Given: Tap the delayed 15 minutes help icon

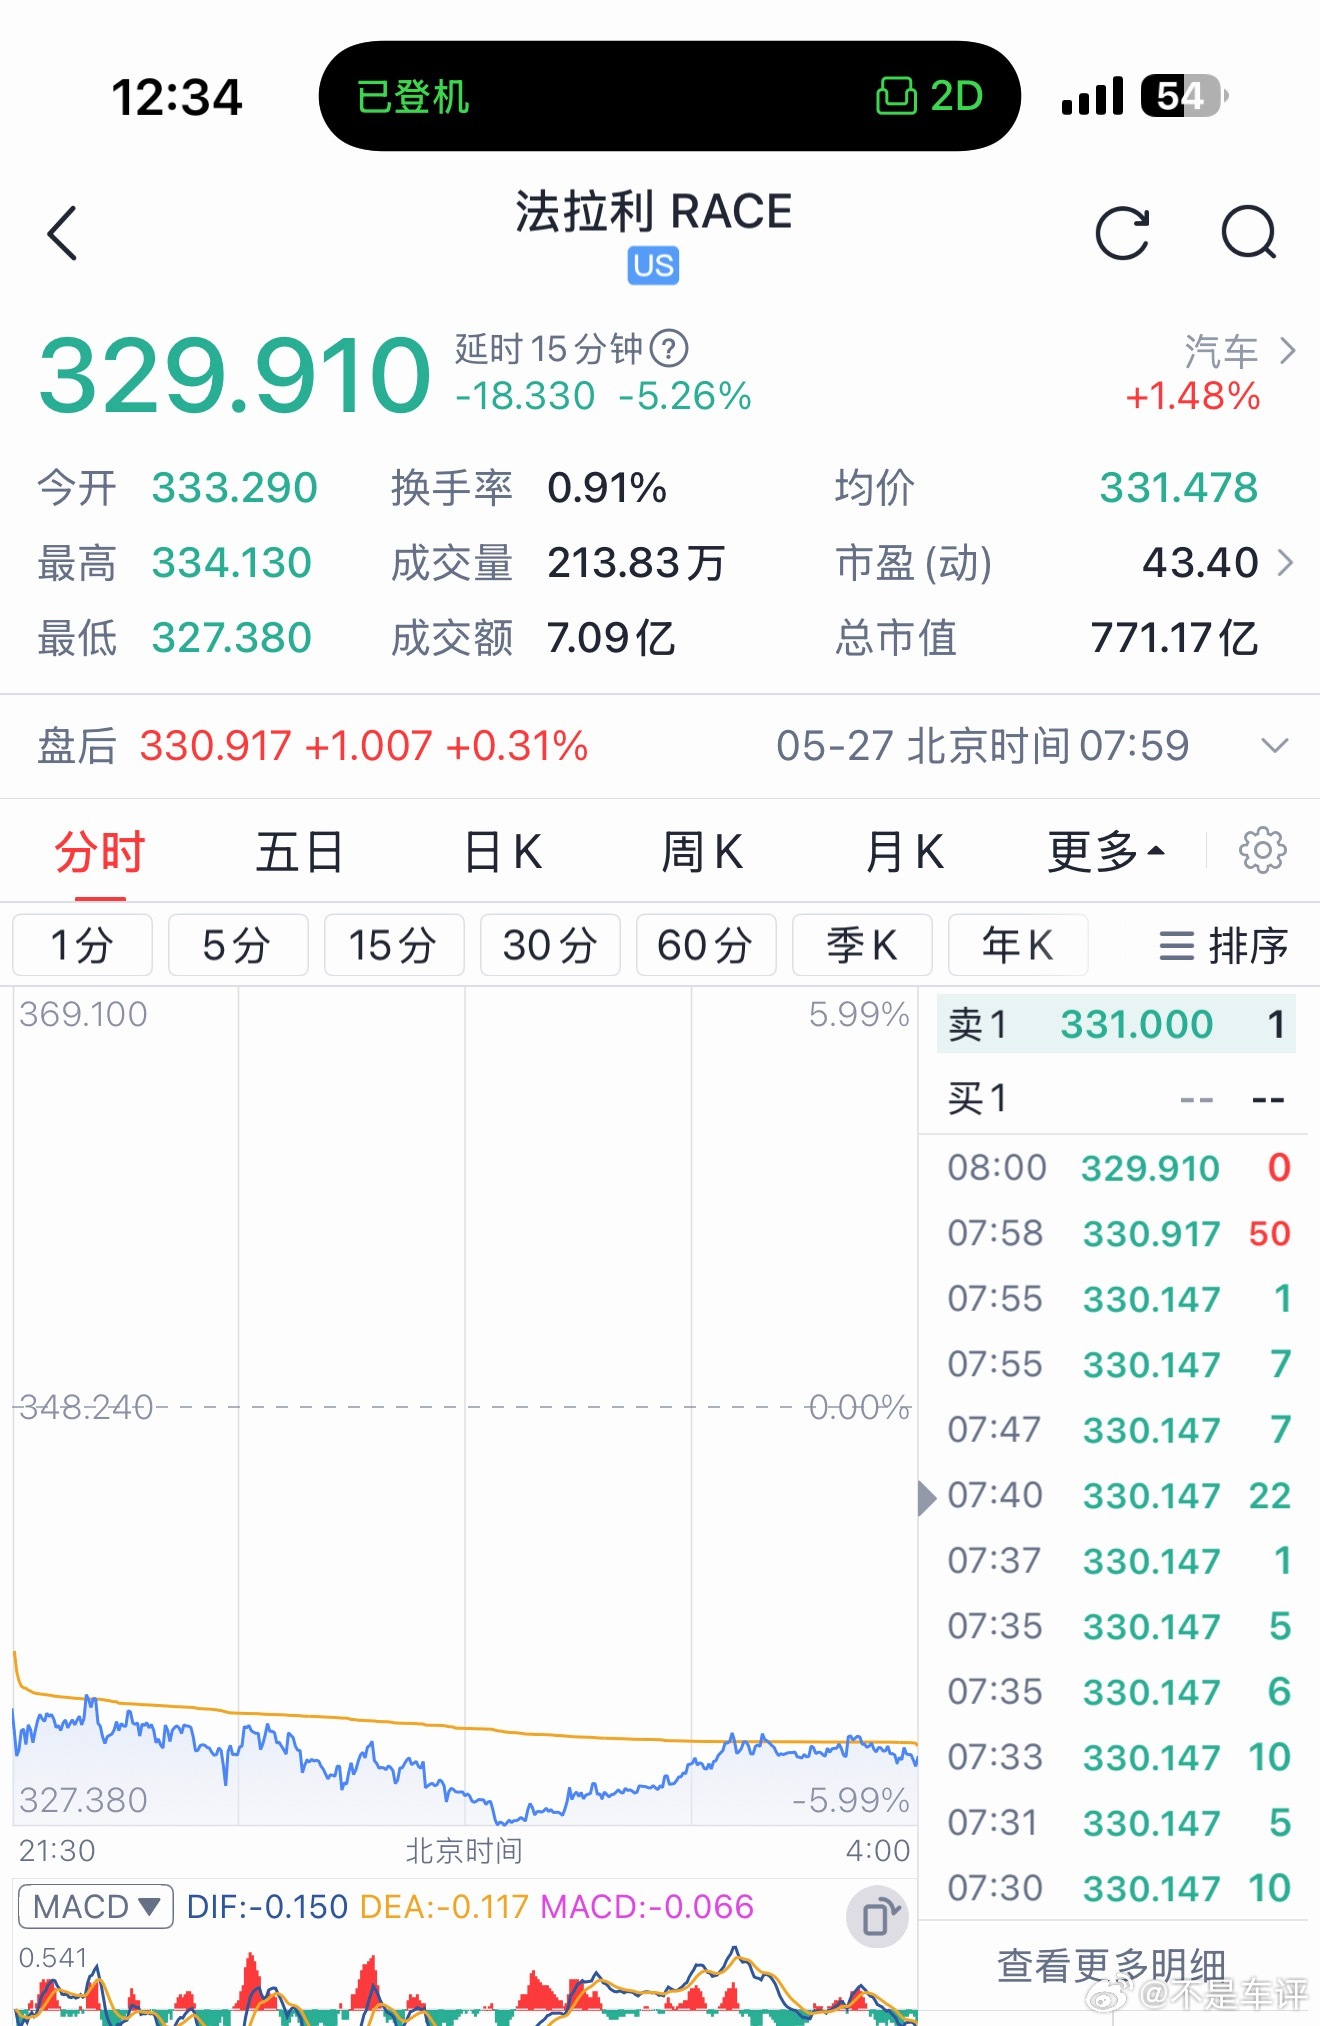Looking at the screenshot, I should click(669, 349).
